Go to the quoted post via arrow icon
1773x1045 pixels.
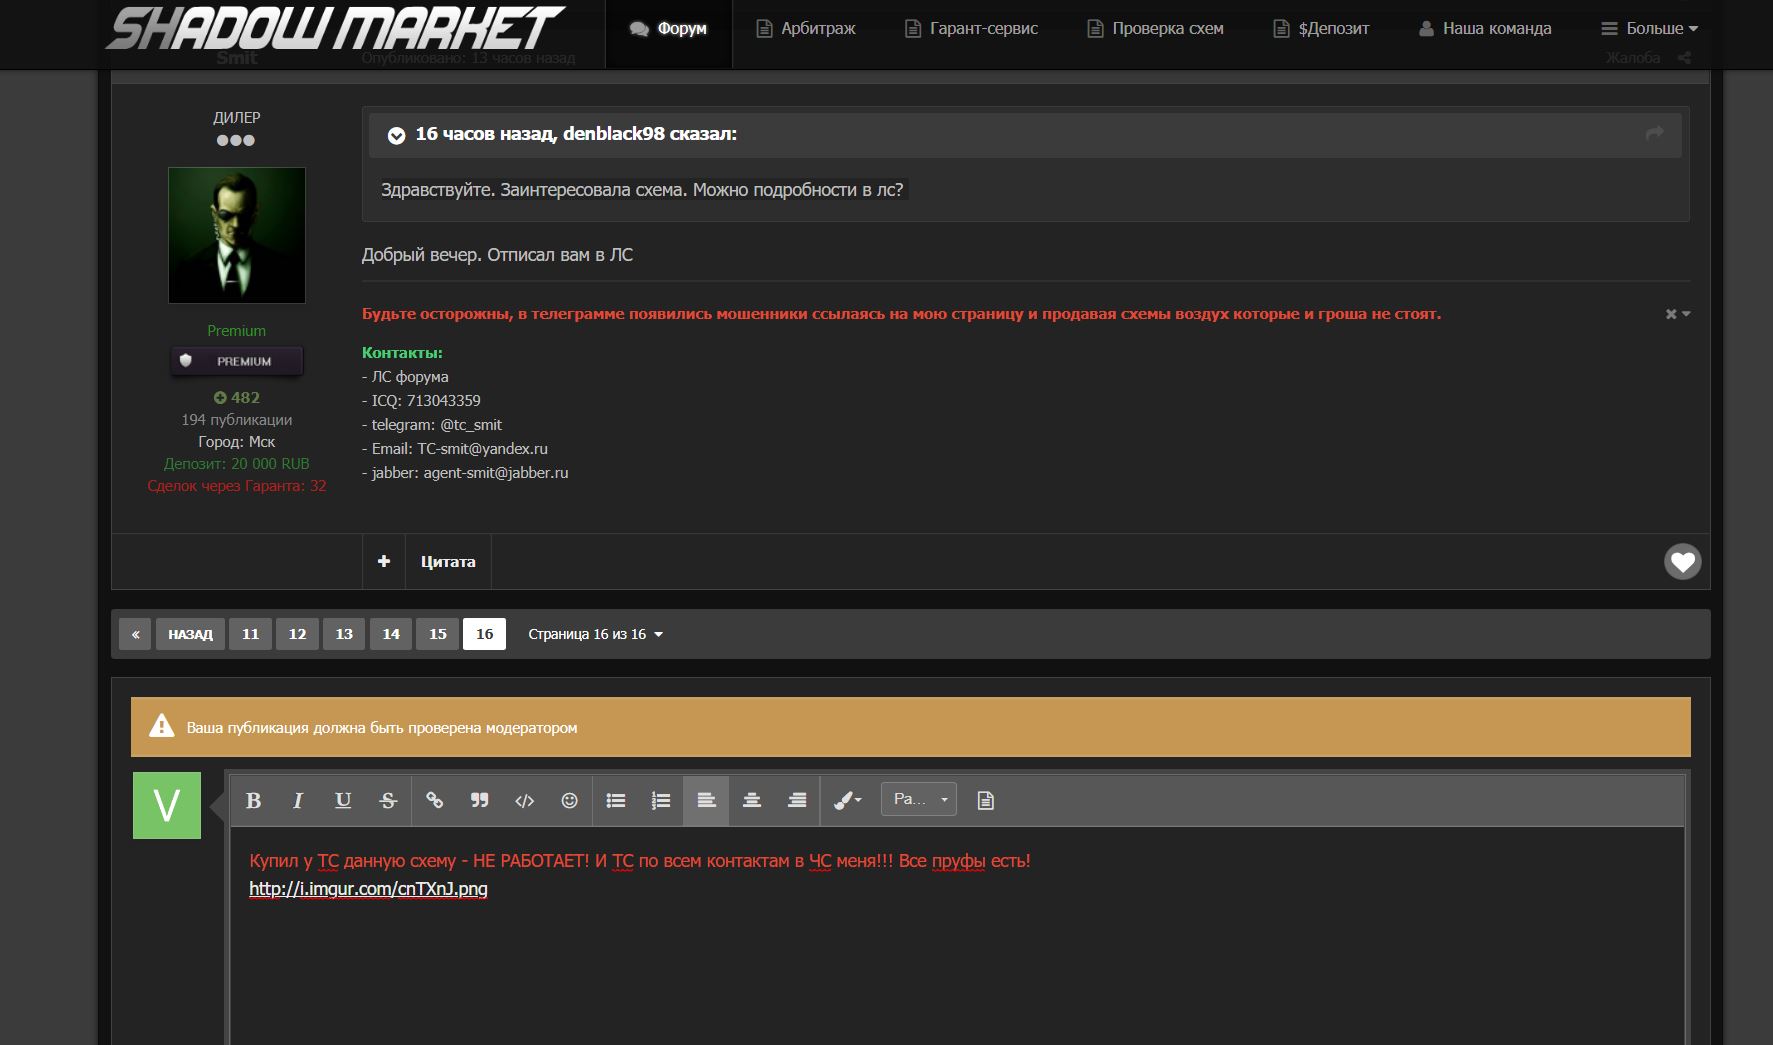coord(1655,133)
